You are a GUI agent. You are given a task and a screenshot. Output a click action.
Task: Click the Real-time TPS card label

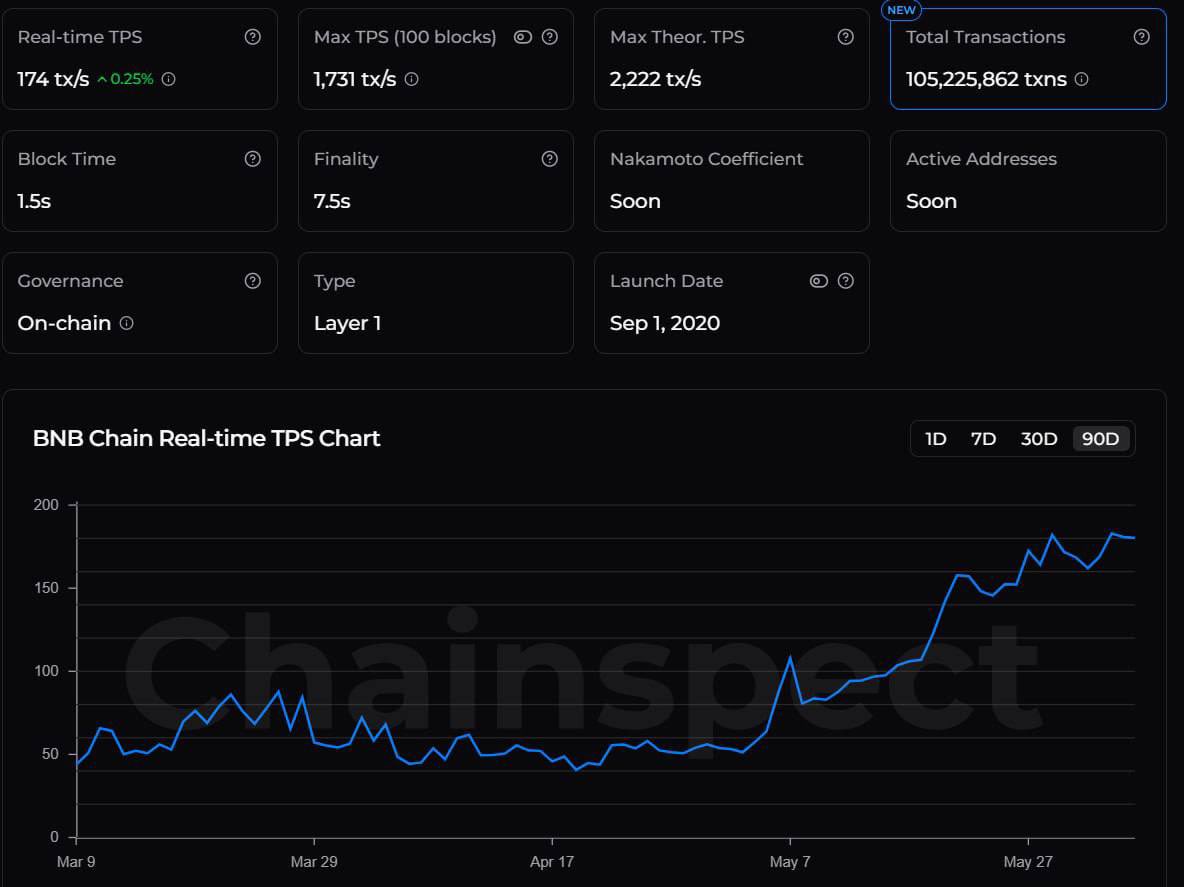coord(80,37)
